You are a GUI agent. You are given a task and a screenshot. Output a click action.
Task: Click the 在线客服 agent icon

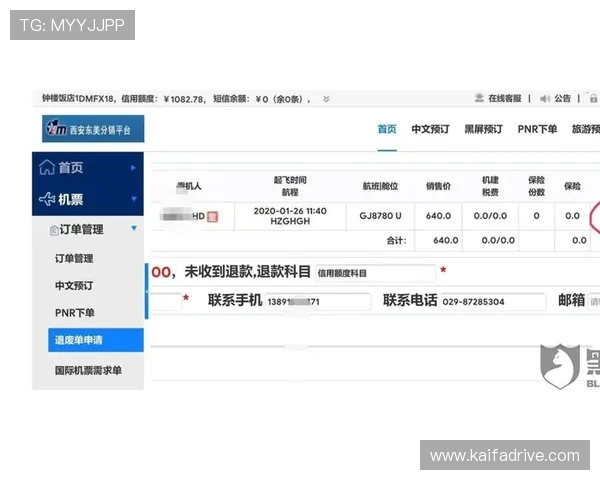point(479,98)
